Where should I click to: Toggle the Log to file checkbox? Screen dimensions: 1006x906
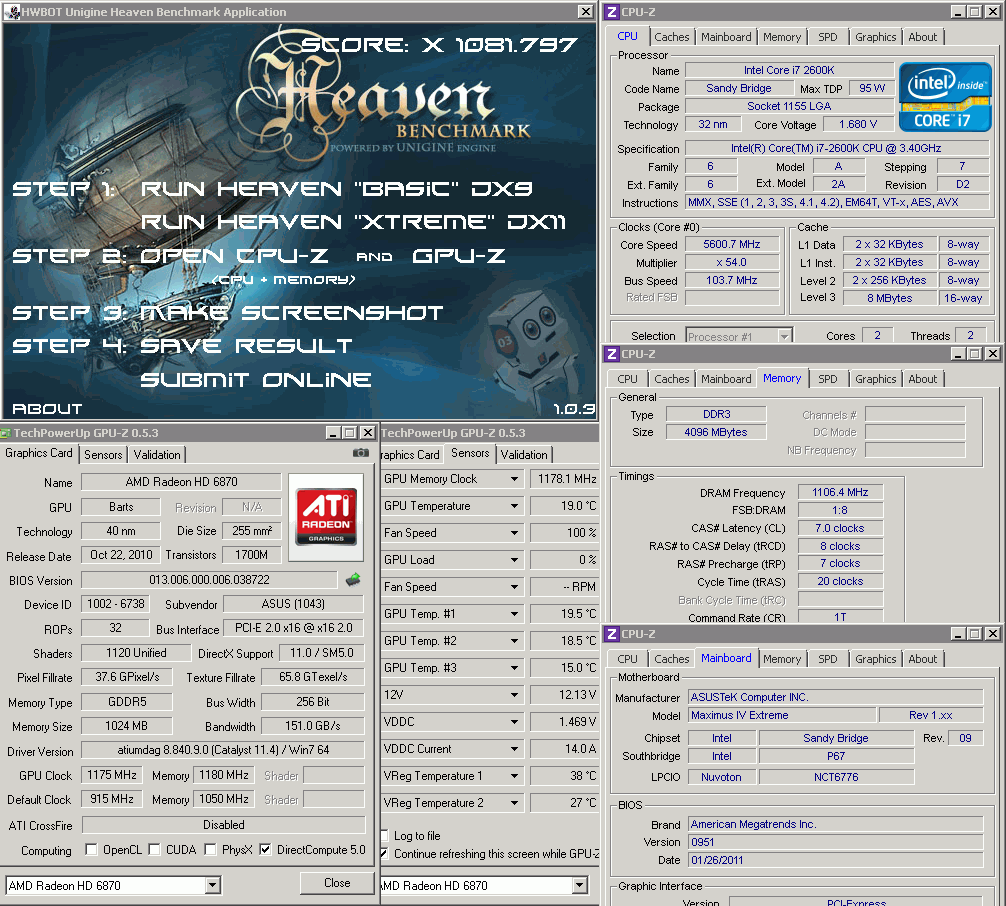click(x=384, y=835)
